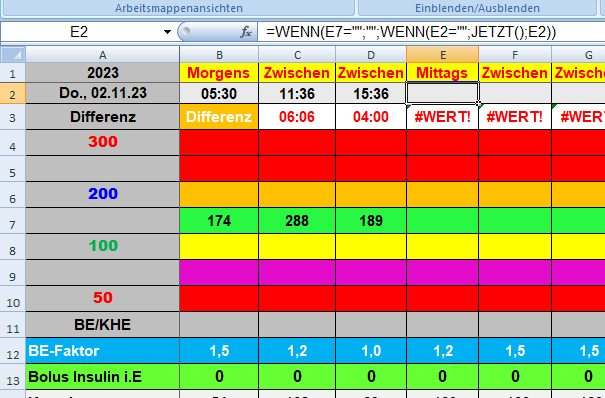Click the selected empty cell E2
The image size is (605, 398).
pyautogui.click(x=442, y=93)
